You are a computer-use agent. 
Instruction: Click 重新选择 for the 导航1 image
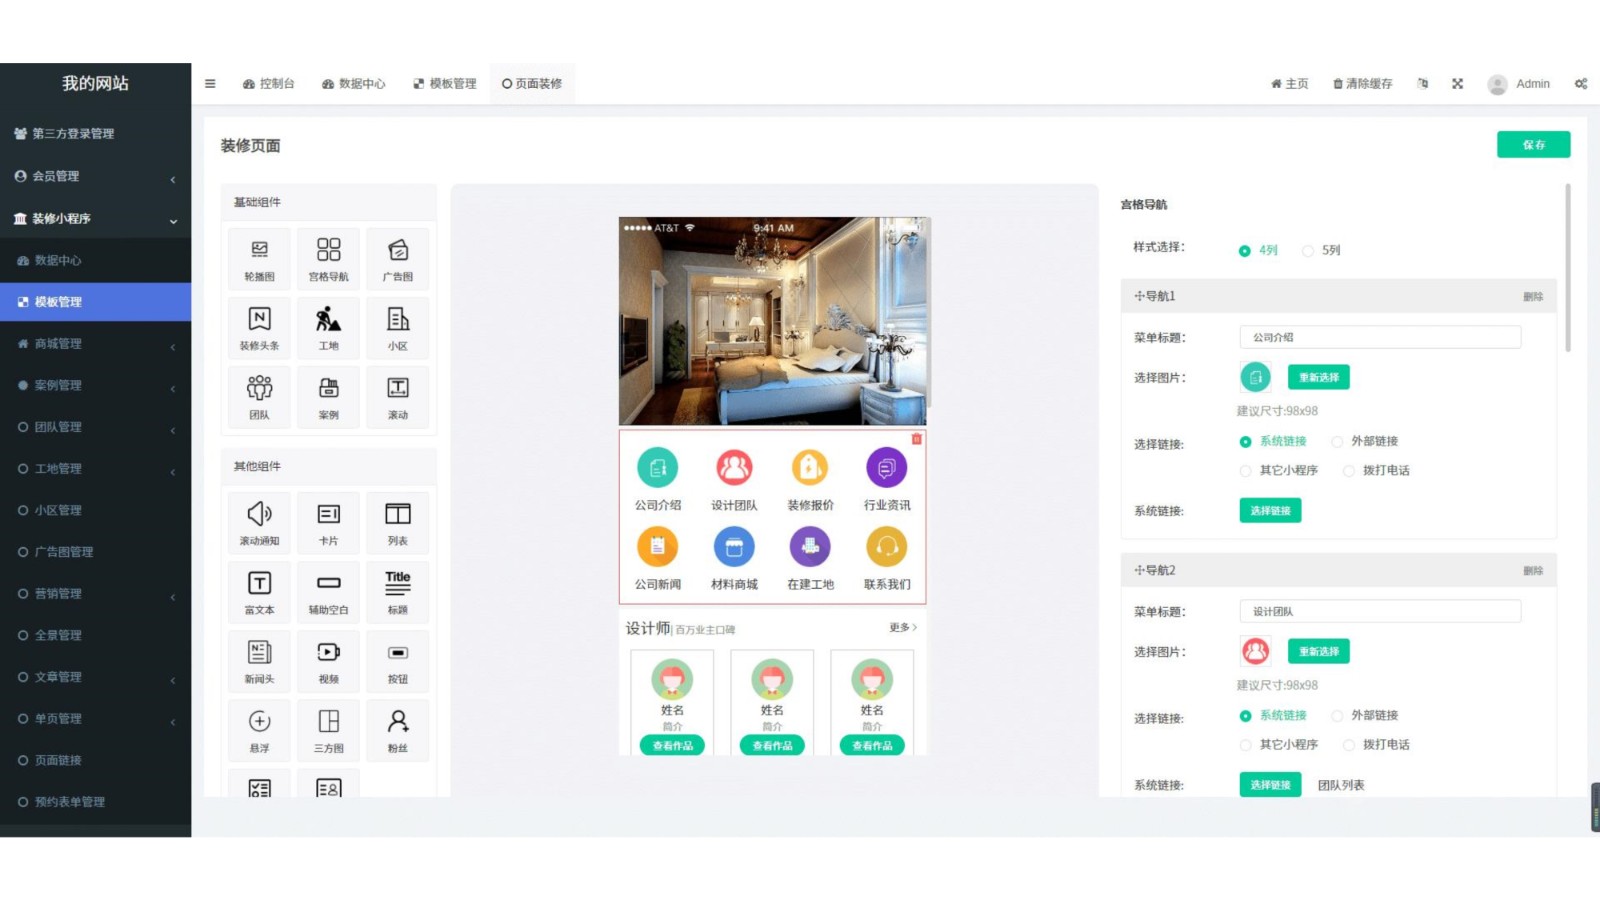(1318, 378)
